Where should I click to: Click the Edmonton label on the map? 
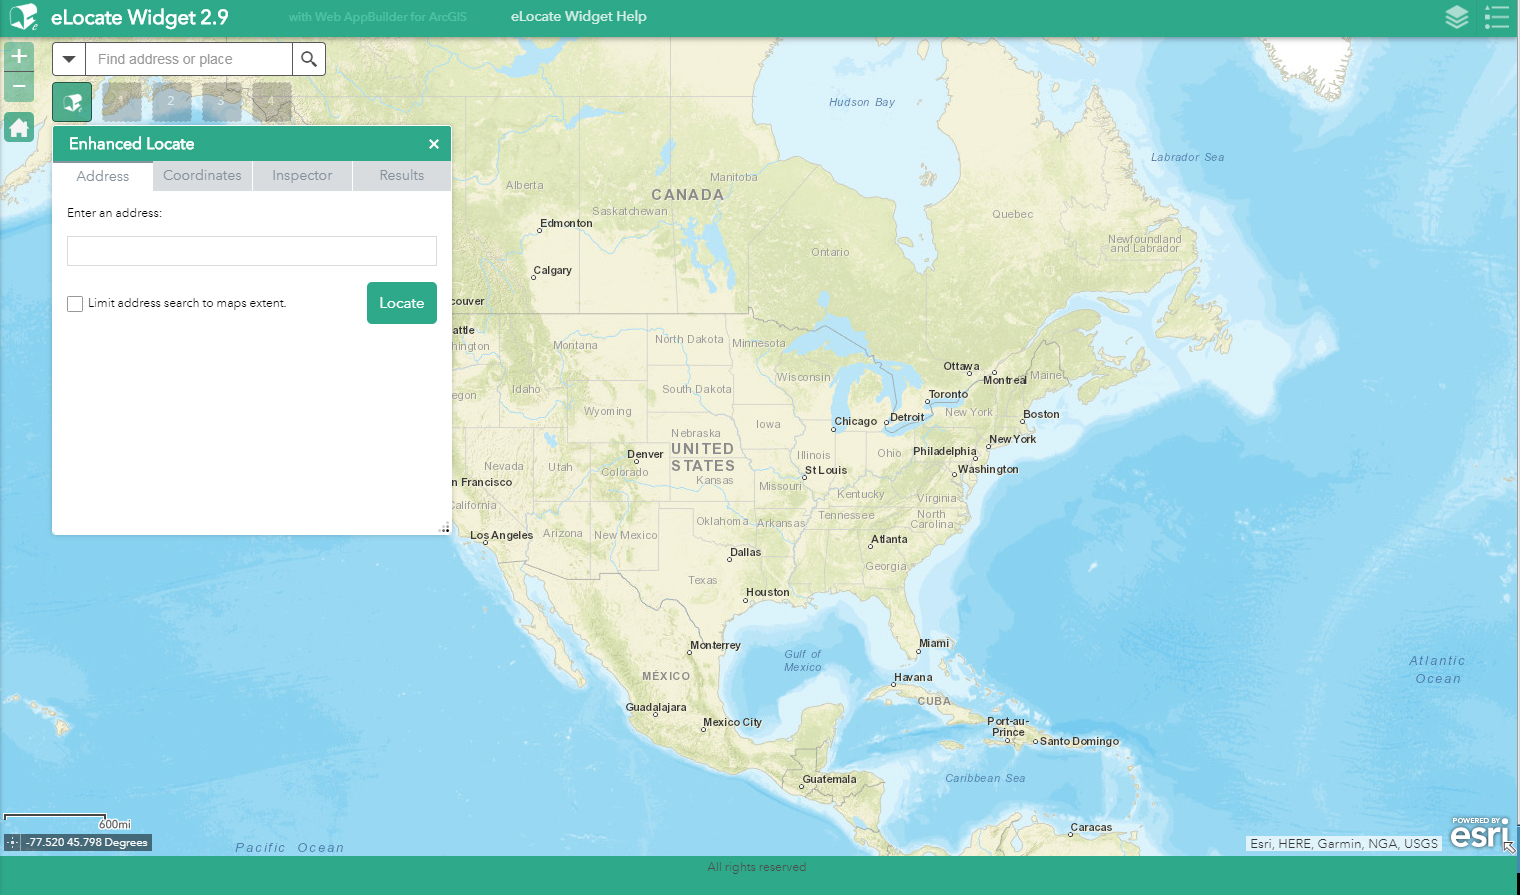click(566, 224)
